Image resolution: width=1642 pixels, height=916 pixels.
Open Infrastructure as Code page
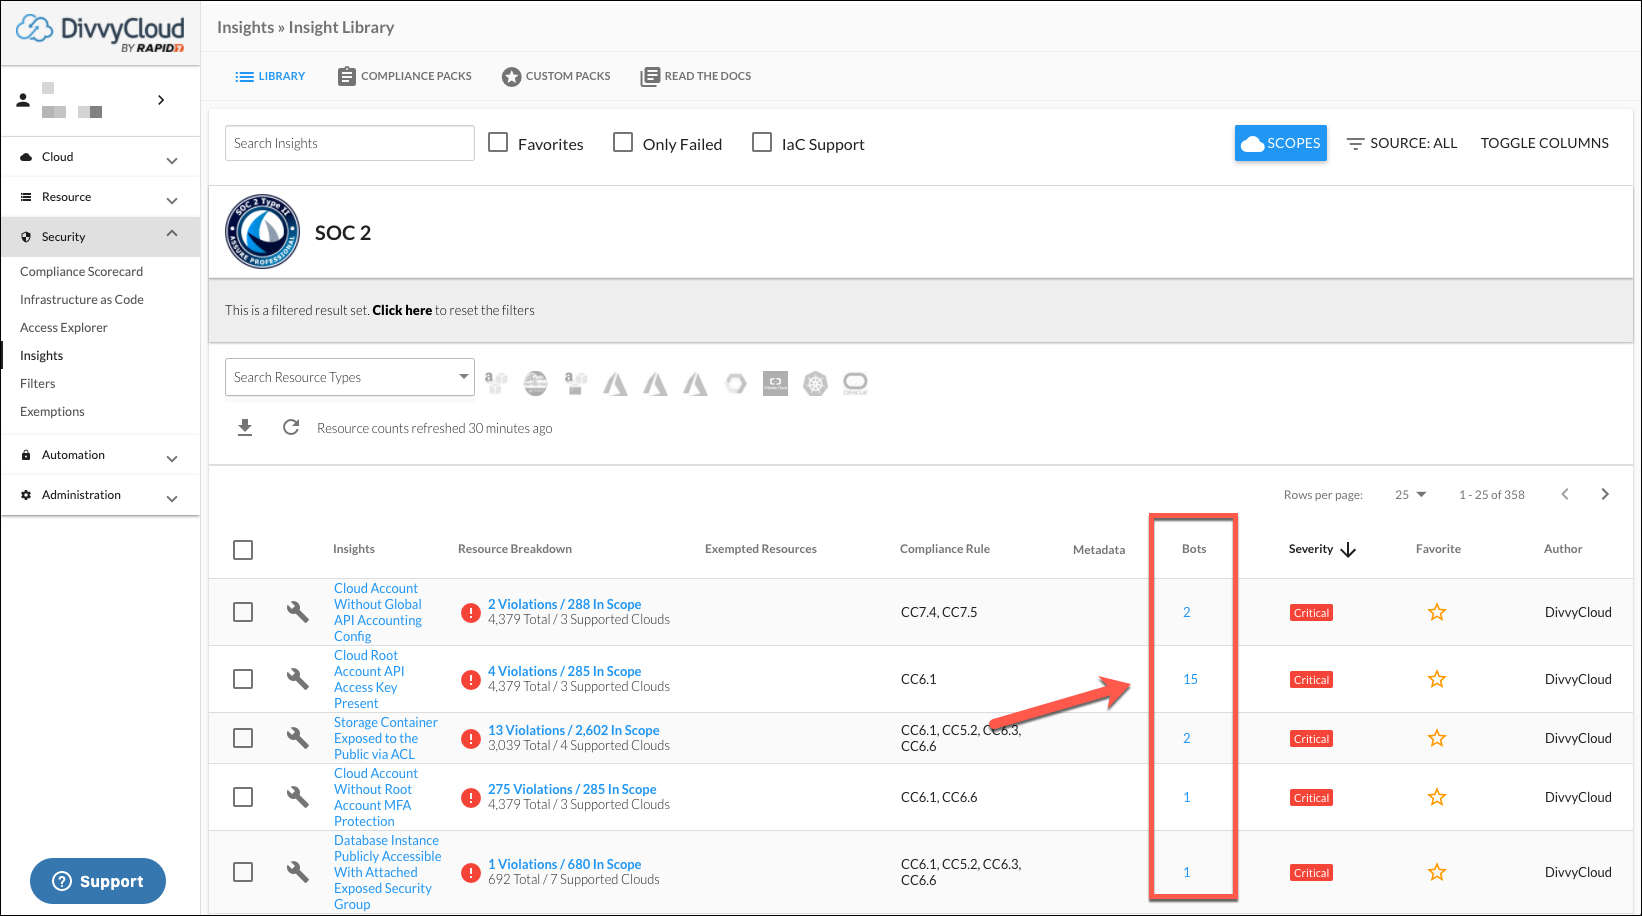[x=82, y=299]
